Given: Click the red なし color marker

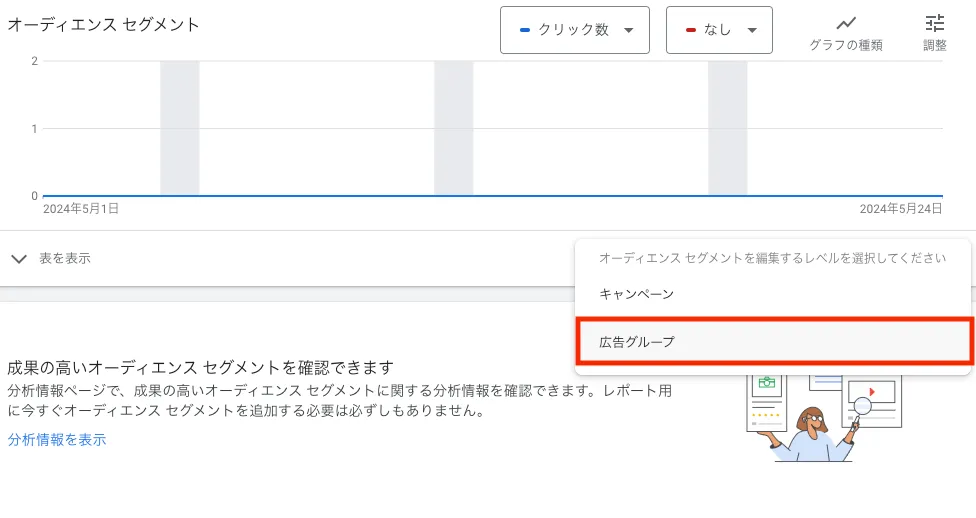Looking at the screenshot, I should [690, 30].
